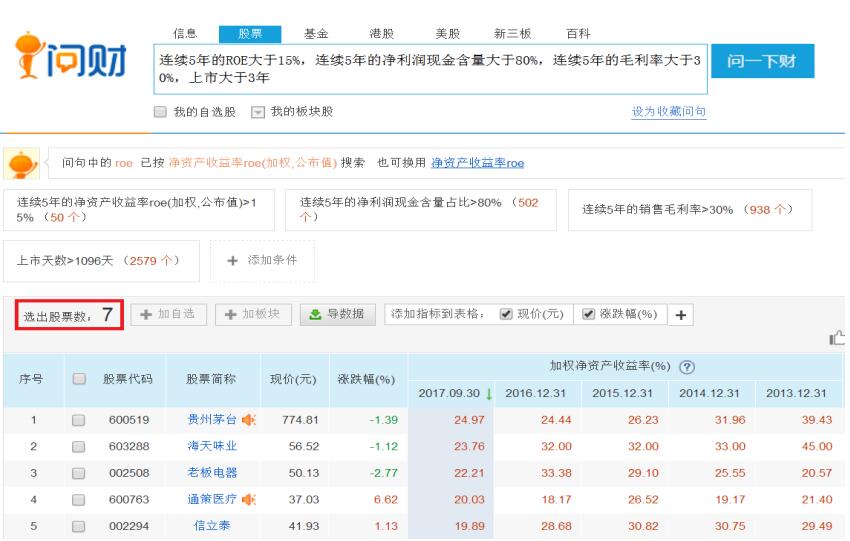Click the speaker icon next to 贵州茅台
Screen dimensions: 850x541
[x=249, y=420]
